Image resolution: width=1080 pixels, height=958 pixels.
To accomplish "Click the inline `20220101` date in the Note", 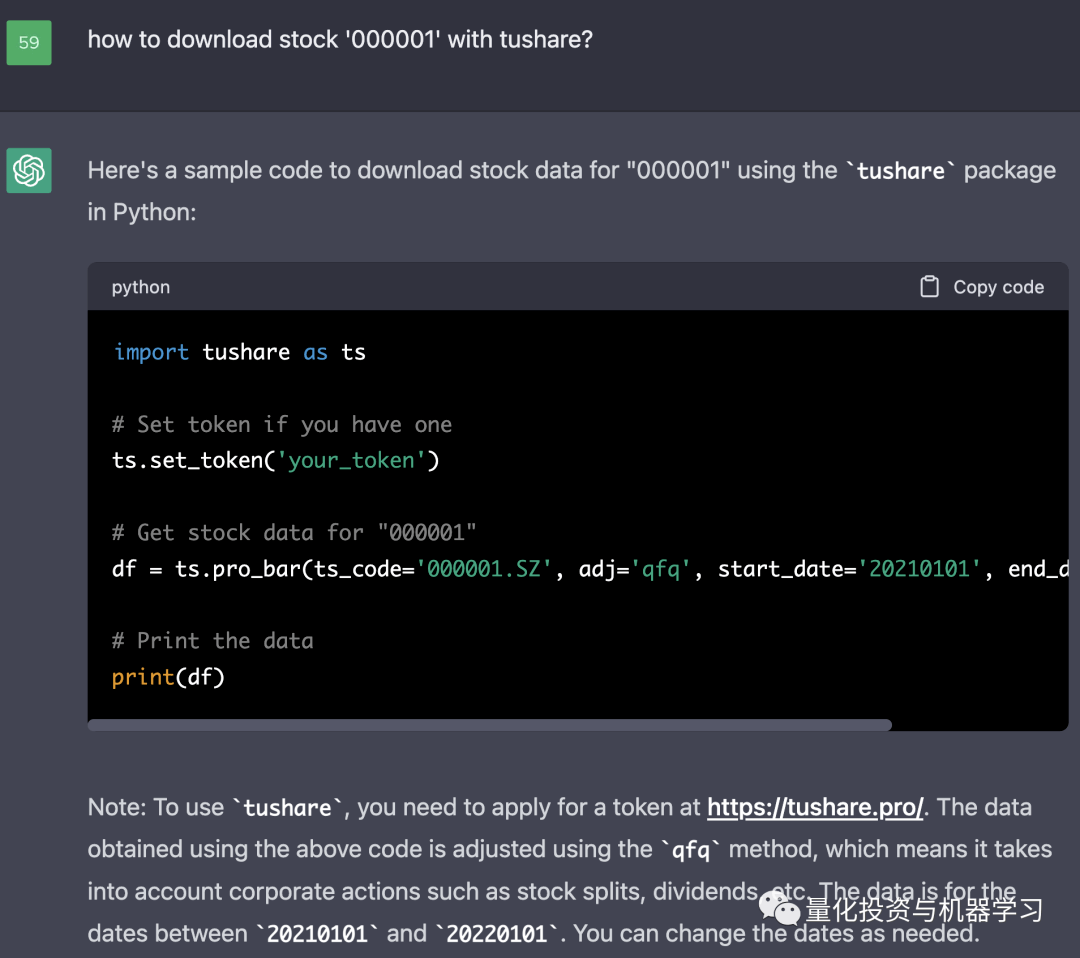I will (496, 934).
